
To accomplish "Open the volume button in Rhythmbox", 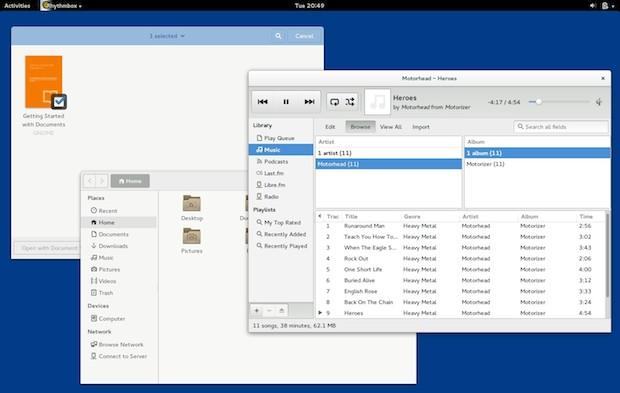I will coord(599,102).
